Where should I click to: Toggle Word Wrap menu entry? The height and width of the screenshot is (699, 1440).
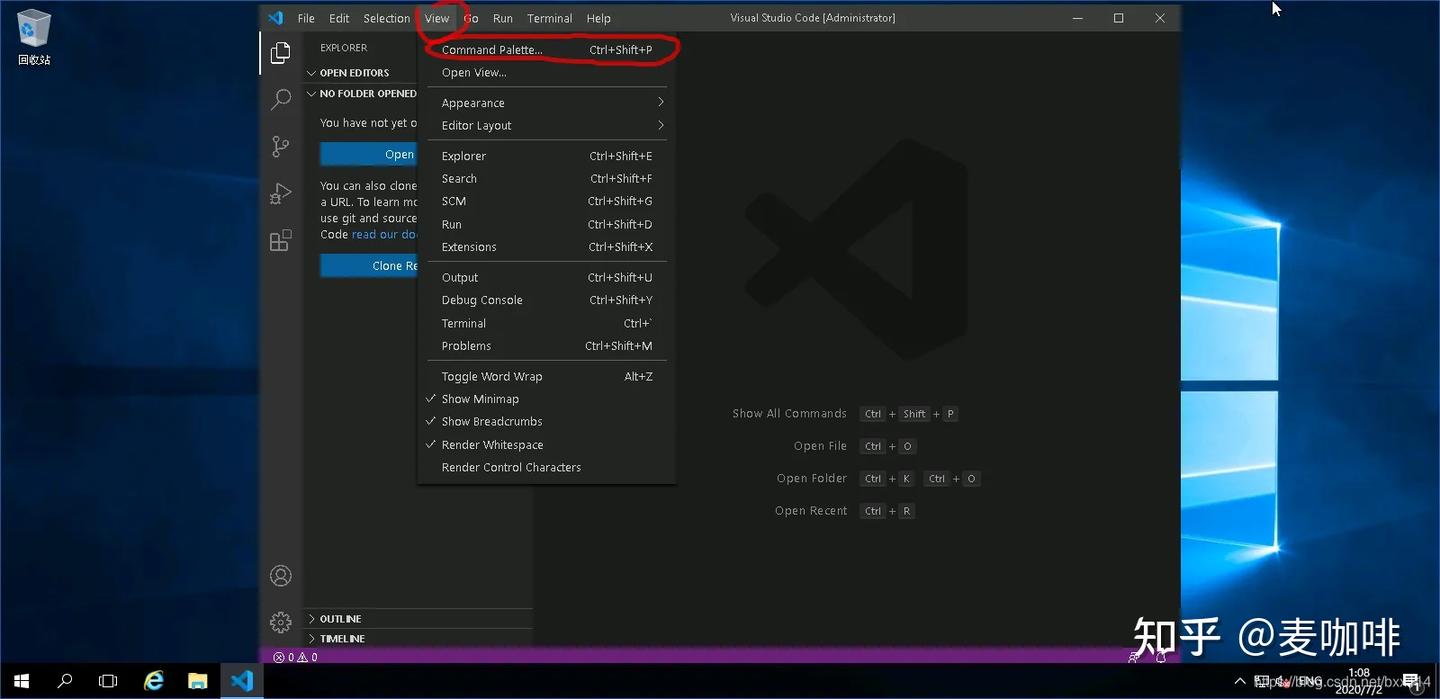546,377
